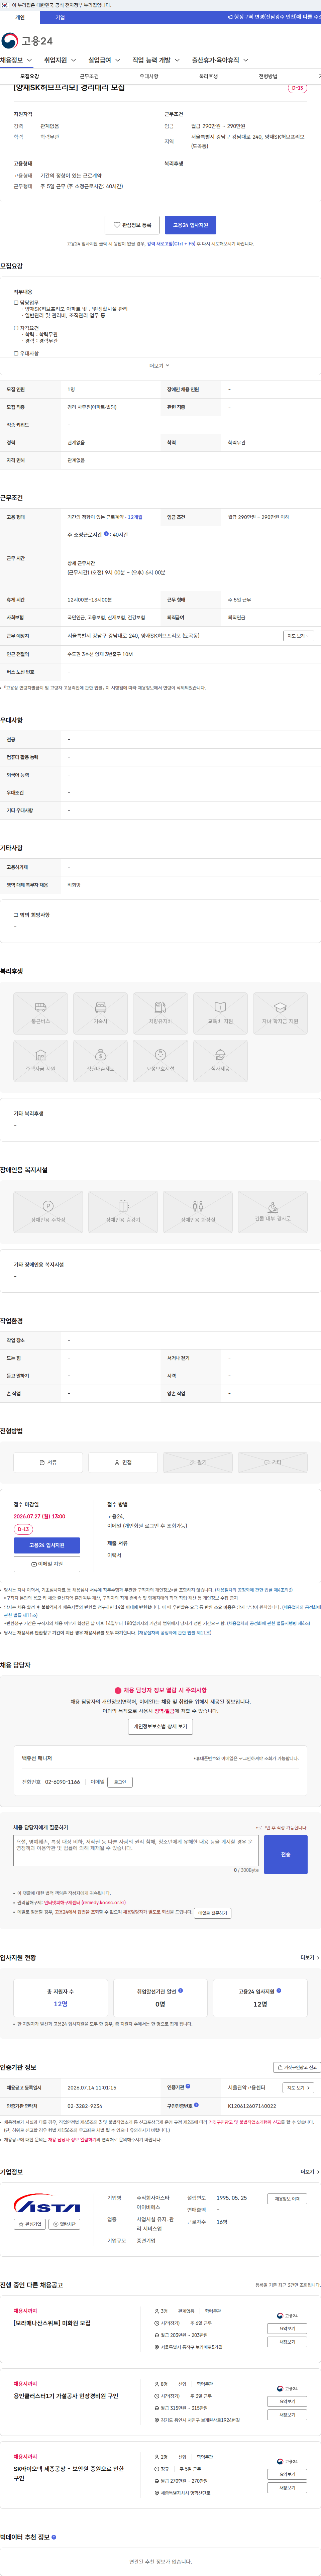
Task: Switch to the 복리후생 section tab
Action: (208, 76)
